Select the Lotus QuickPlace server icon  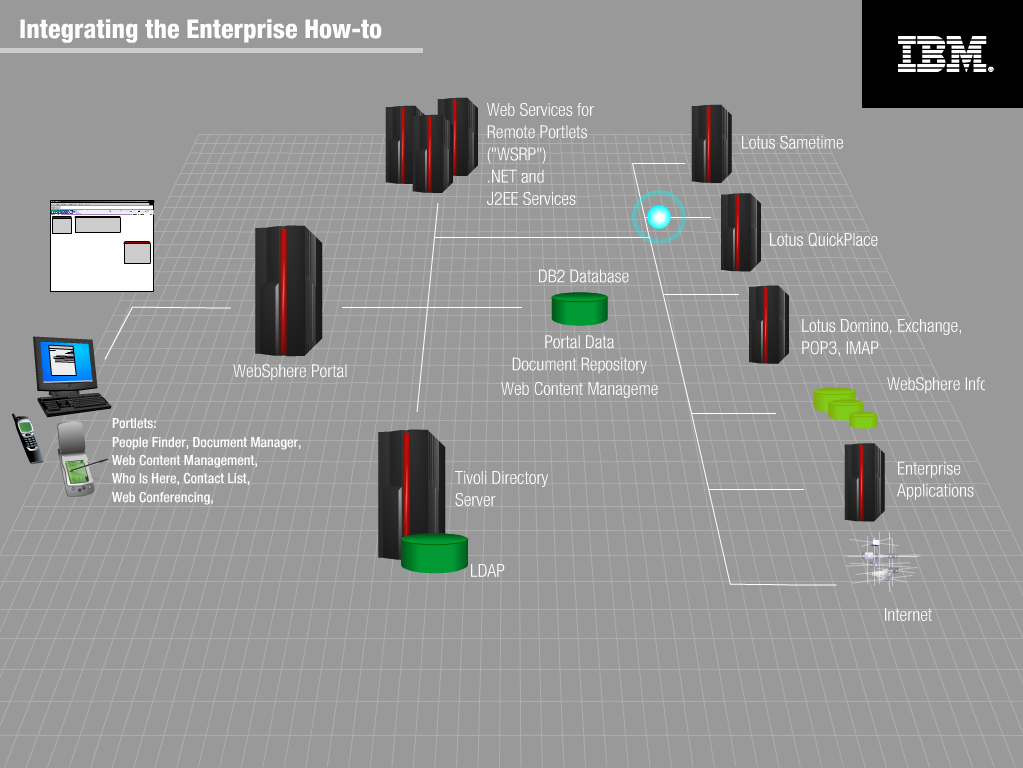tap(741, 232)
